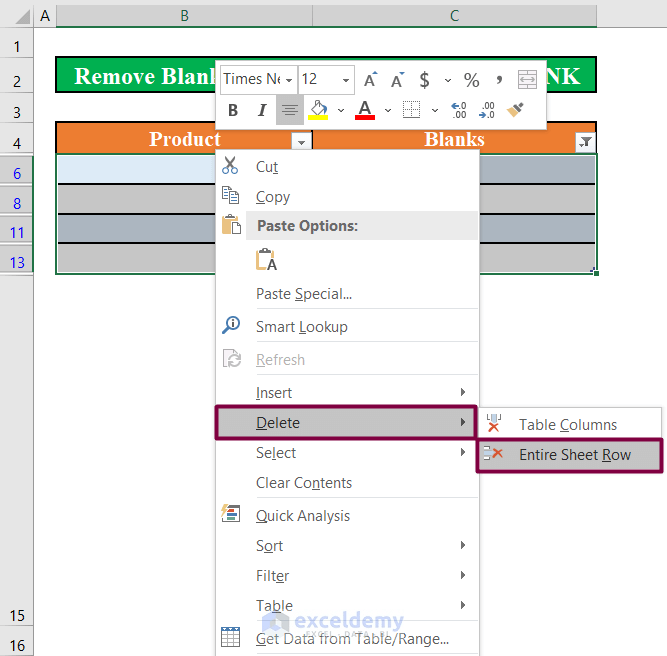Open the Table submenu

click(x=347, y=605)
